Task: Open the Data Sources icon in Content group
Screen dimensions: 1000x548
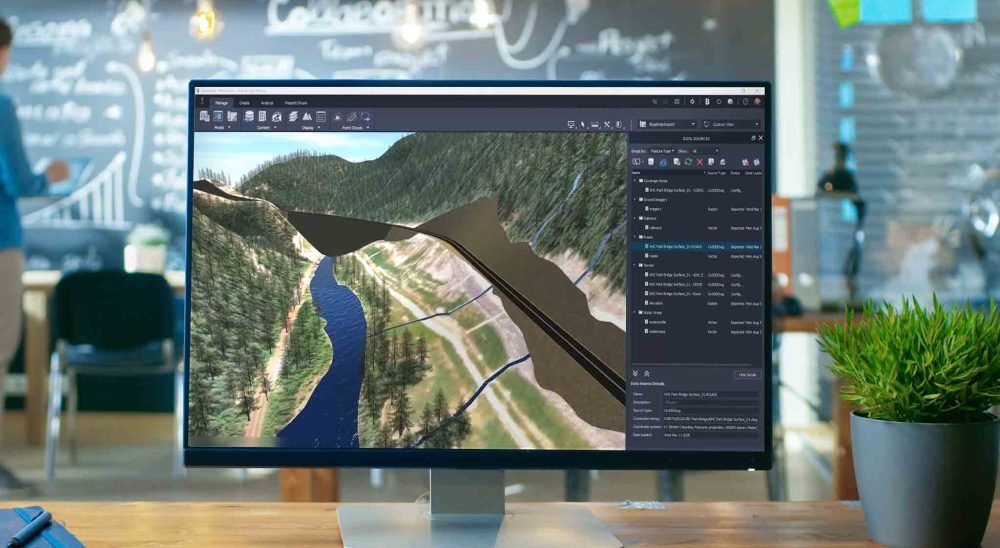Action: click(x=249, y=117)
